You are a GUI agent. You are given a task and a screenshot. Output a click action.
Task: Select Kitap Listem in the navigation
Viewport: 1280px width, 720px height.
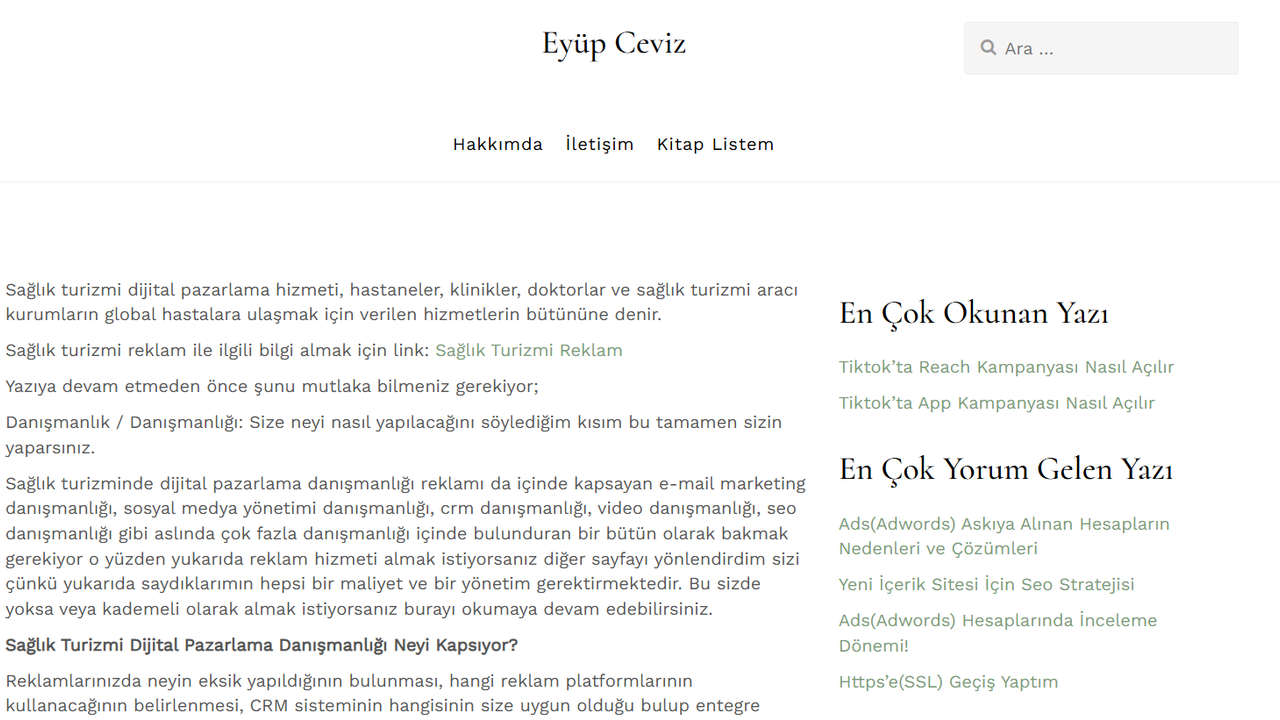715,144
